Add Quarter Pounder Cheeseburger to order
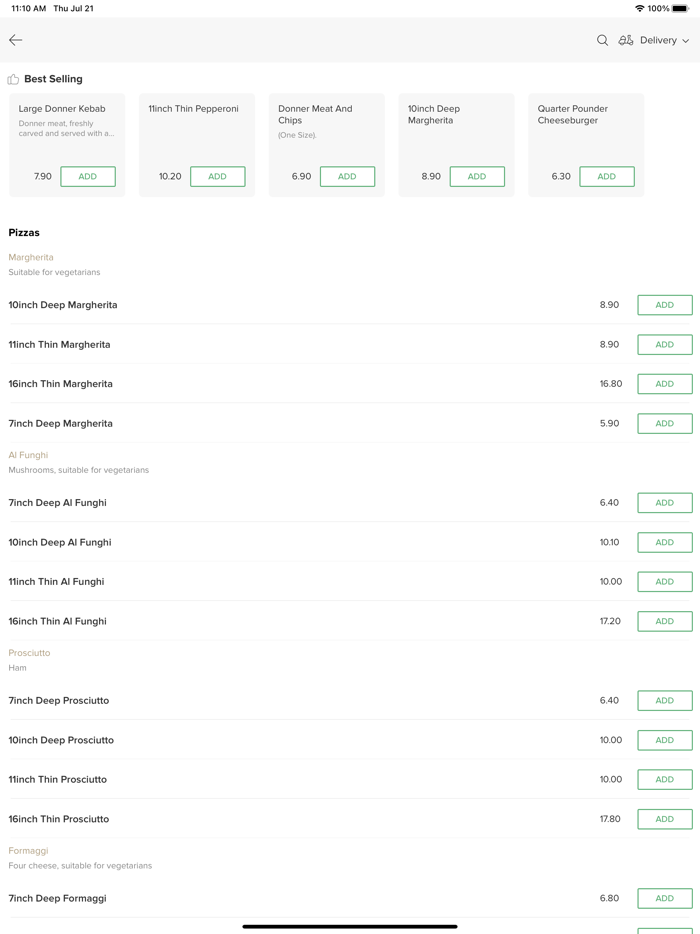The height and width of the screenshot is (934, 700). point(606,177)
